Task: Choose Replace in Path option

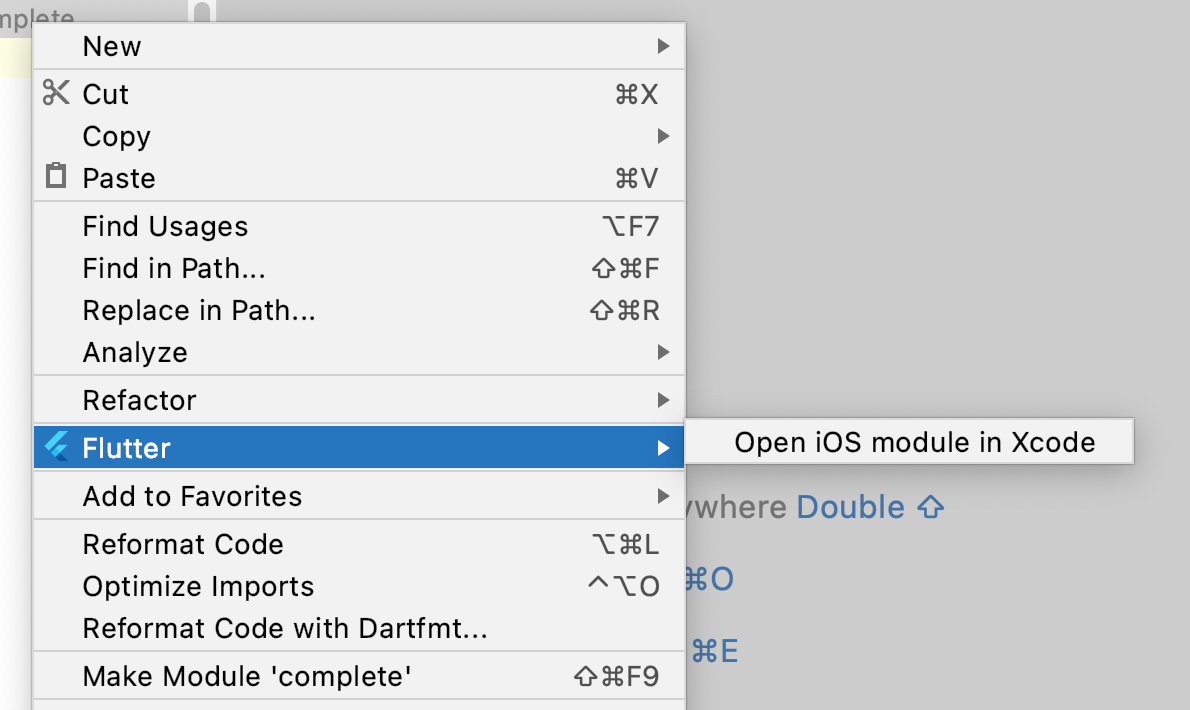Action: coord(359,310)
